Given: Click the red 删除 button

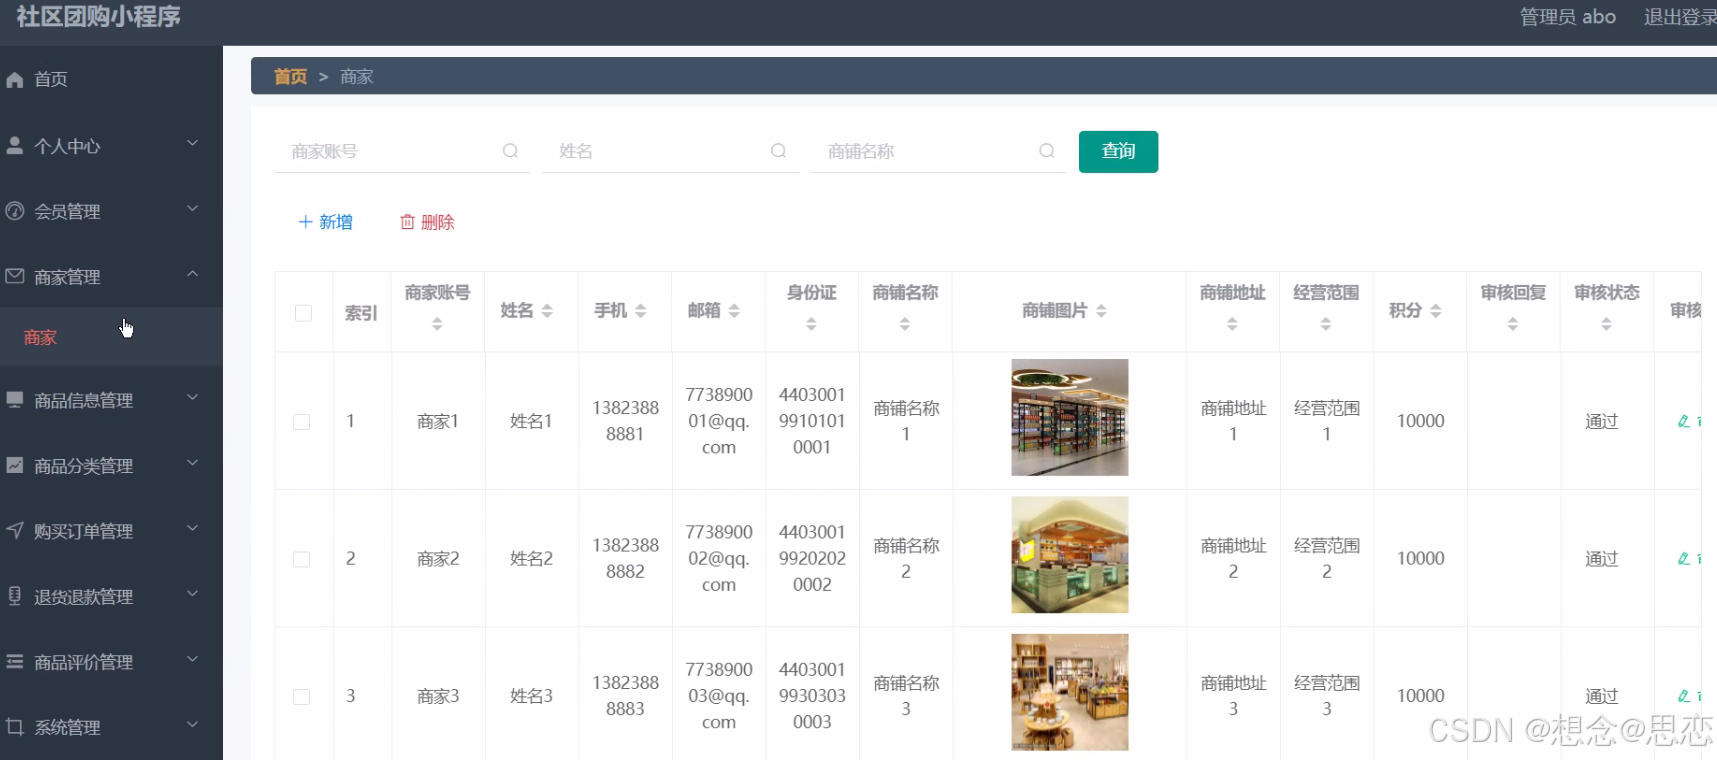Looking at the screenshot, I should (427, 222).
